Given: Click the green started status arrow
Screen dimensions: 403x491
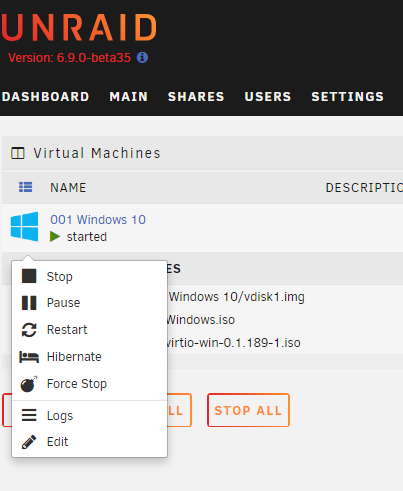Looking at the screenshot, I should (55, 237).
